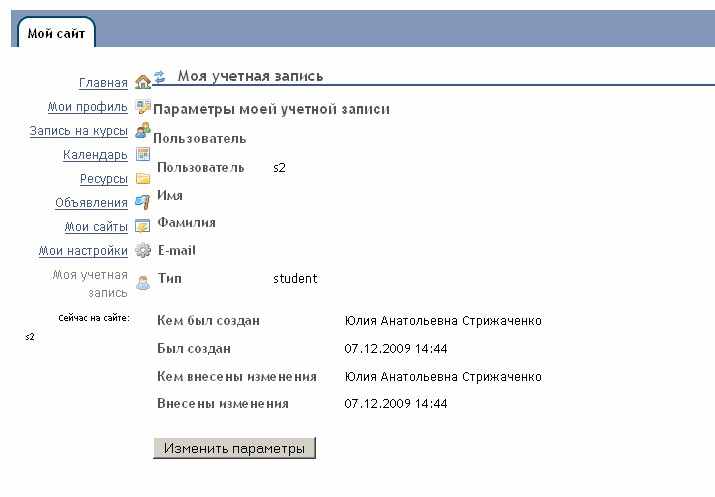This screenshot has height=497, width=715.
Task: Click the home icon beside Главная
Action: (143, 82)
